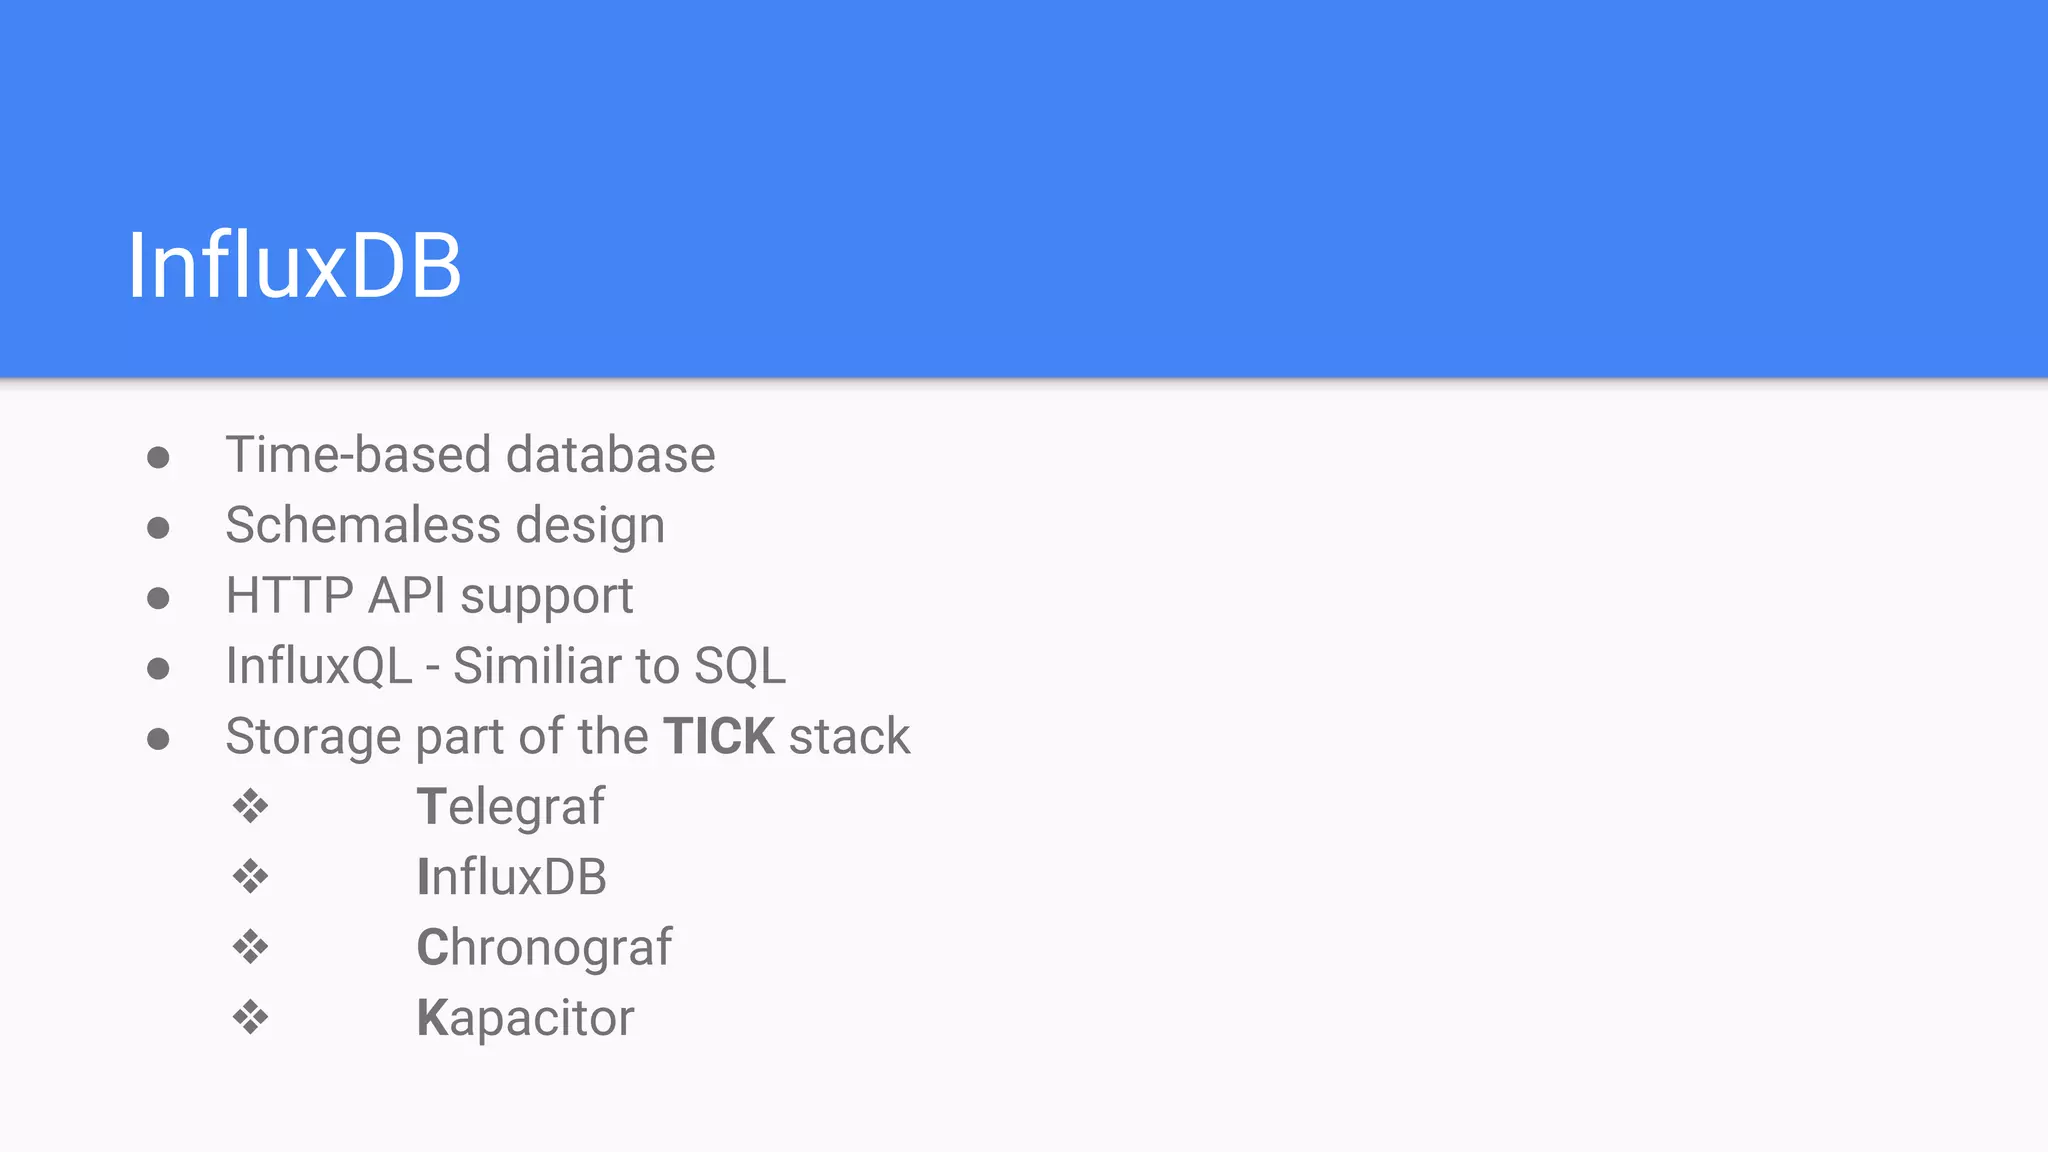Click the InfluxDB sub-list item text
The image size is (2048, 1152).
pyautogui.click(x=511, y=877)
